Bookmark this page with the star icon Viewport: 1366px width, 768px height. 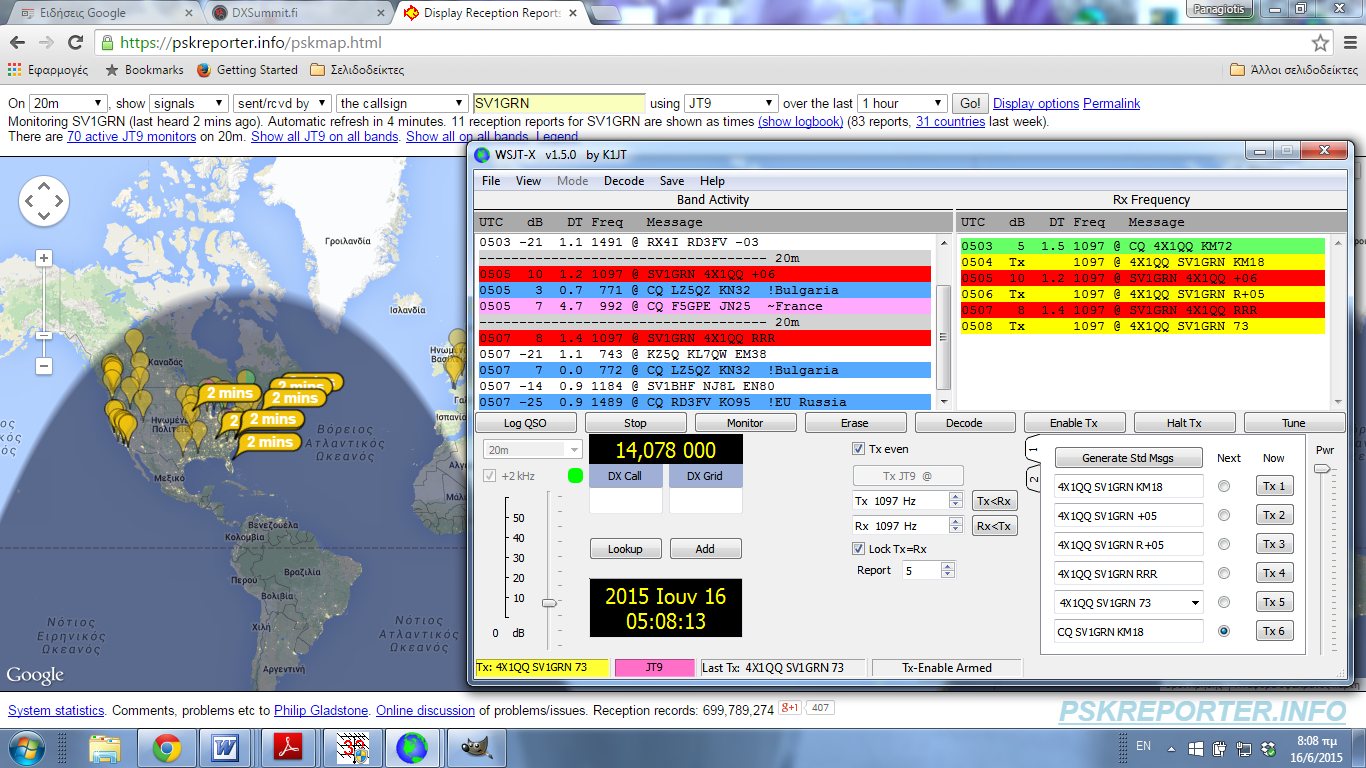1320,43
